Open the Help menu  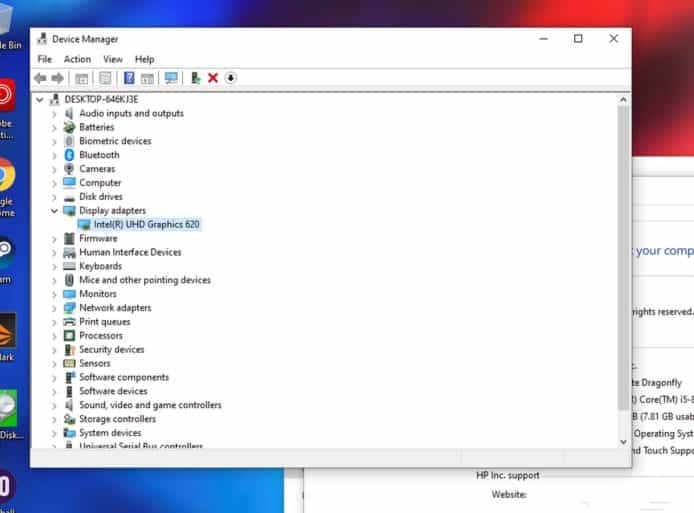(x=144, y=59)
